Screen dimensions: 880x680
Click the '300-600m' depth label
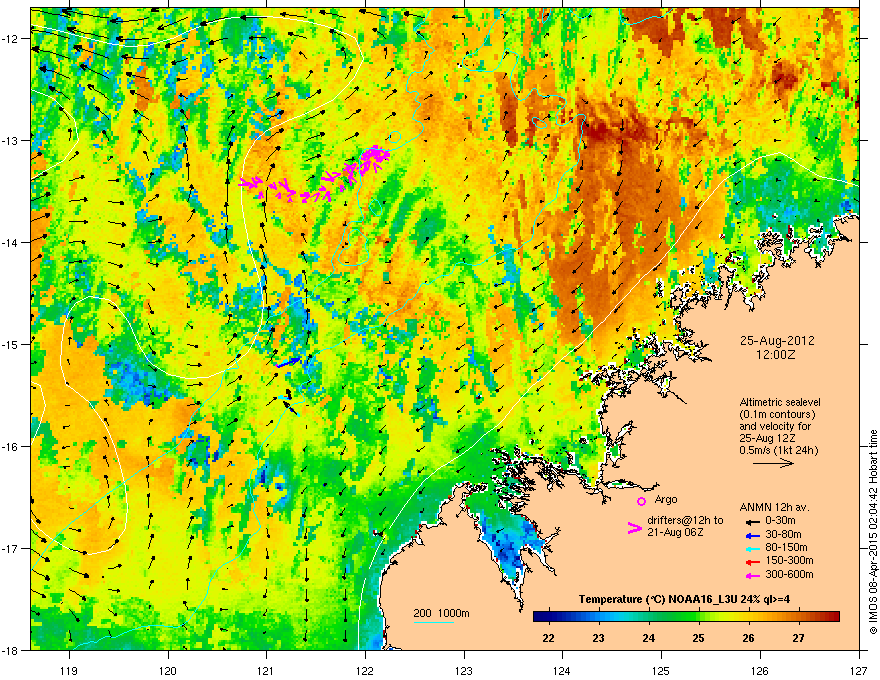[789, 574]
